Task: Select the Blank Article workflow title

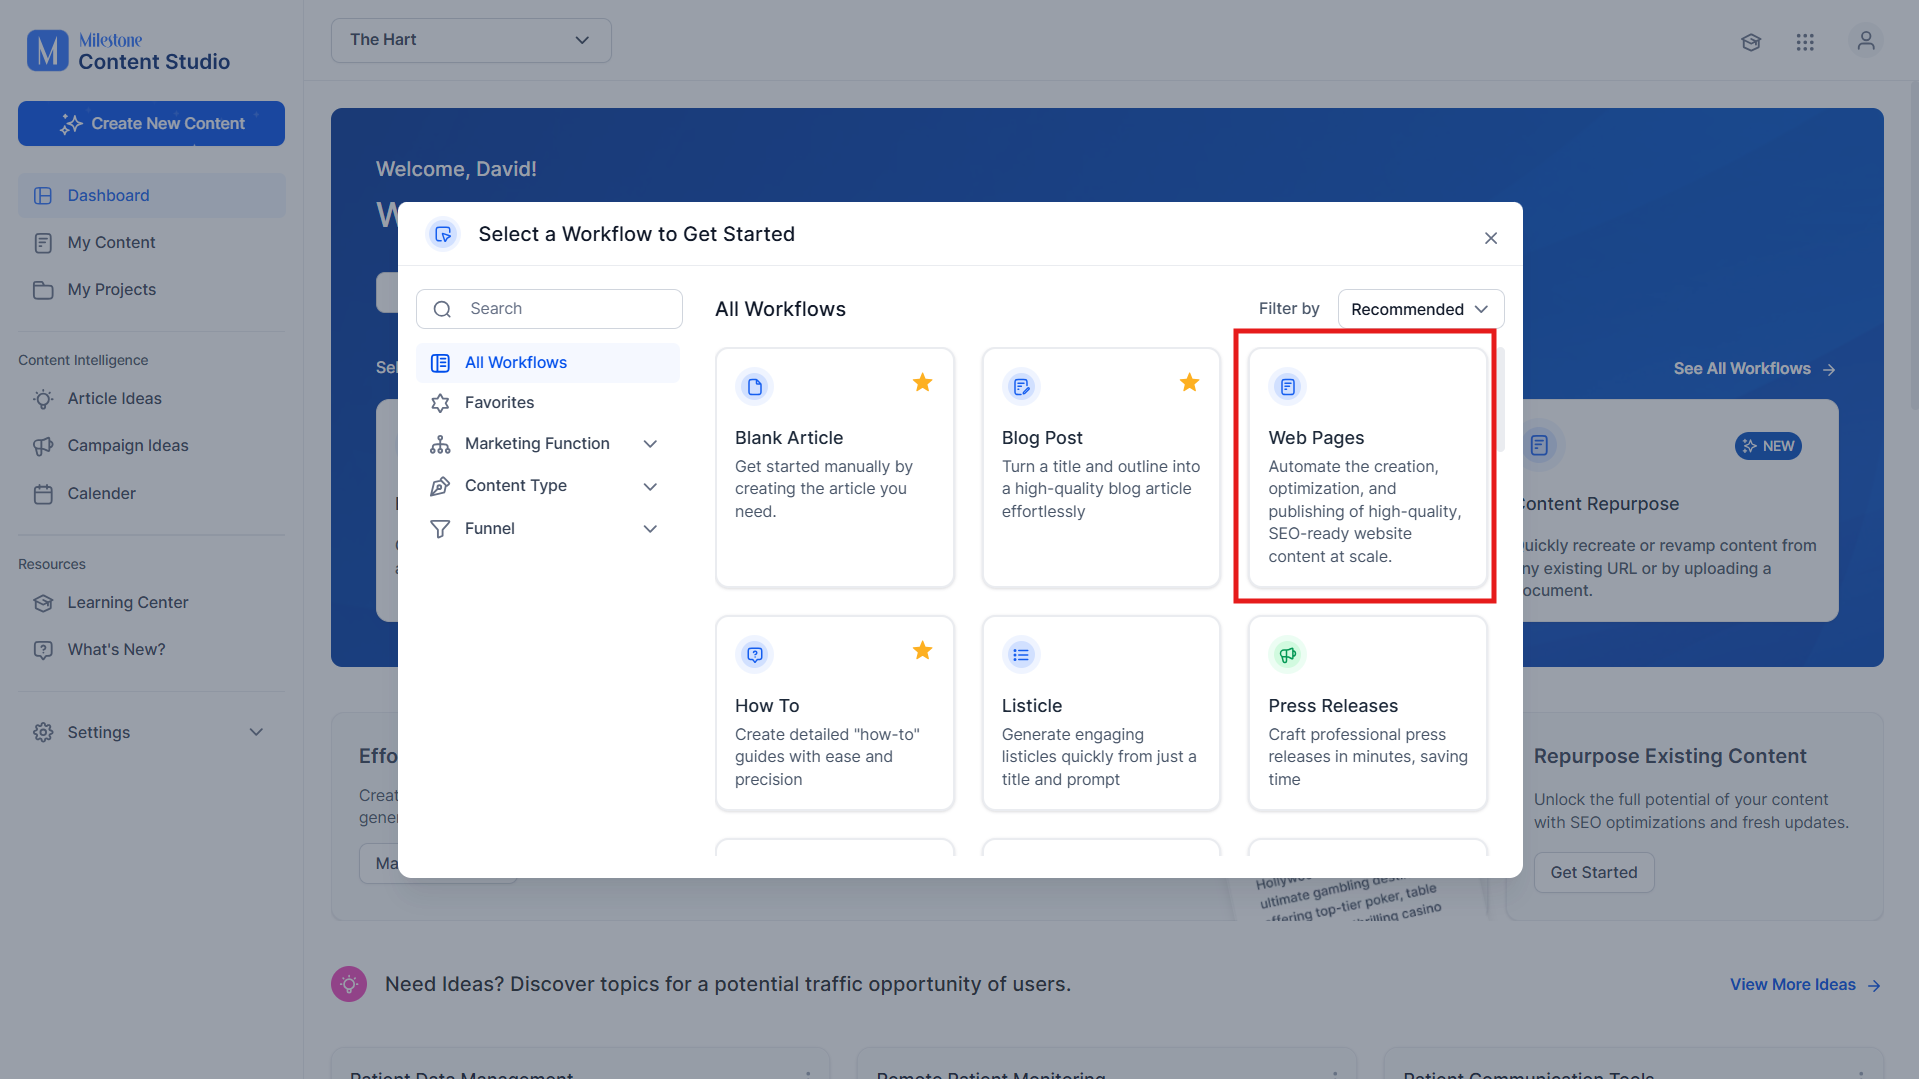Action: pos(789,438)
